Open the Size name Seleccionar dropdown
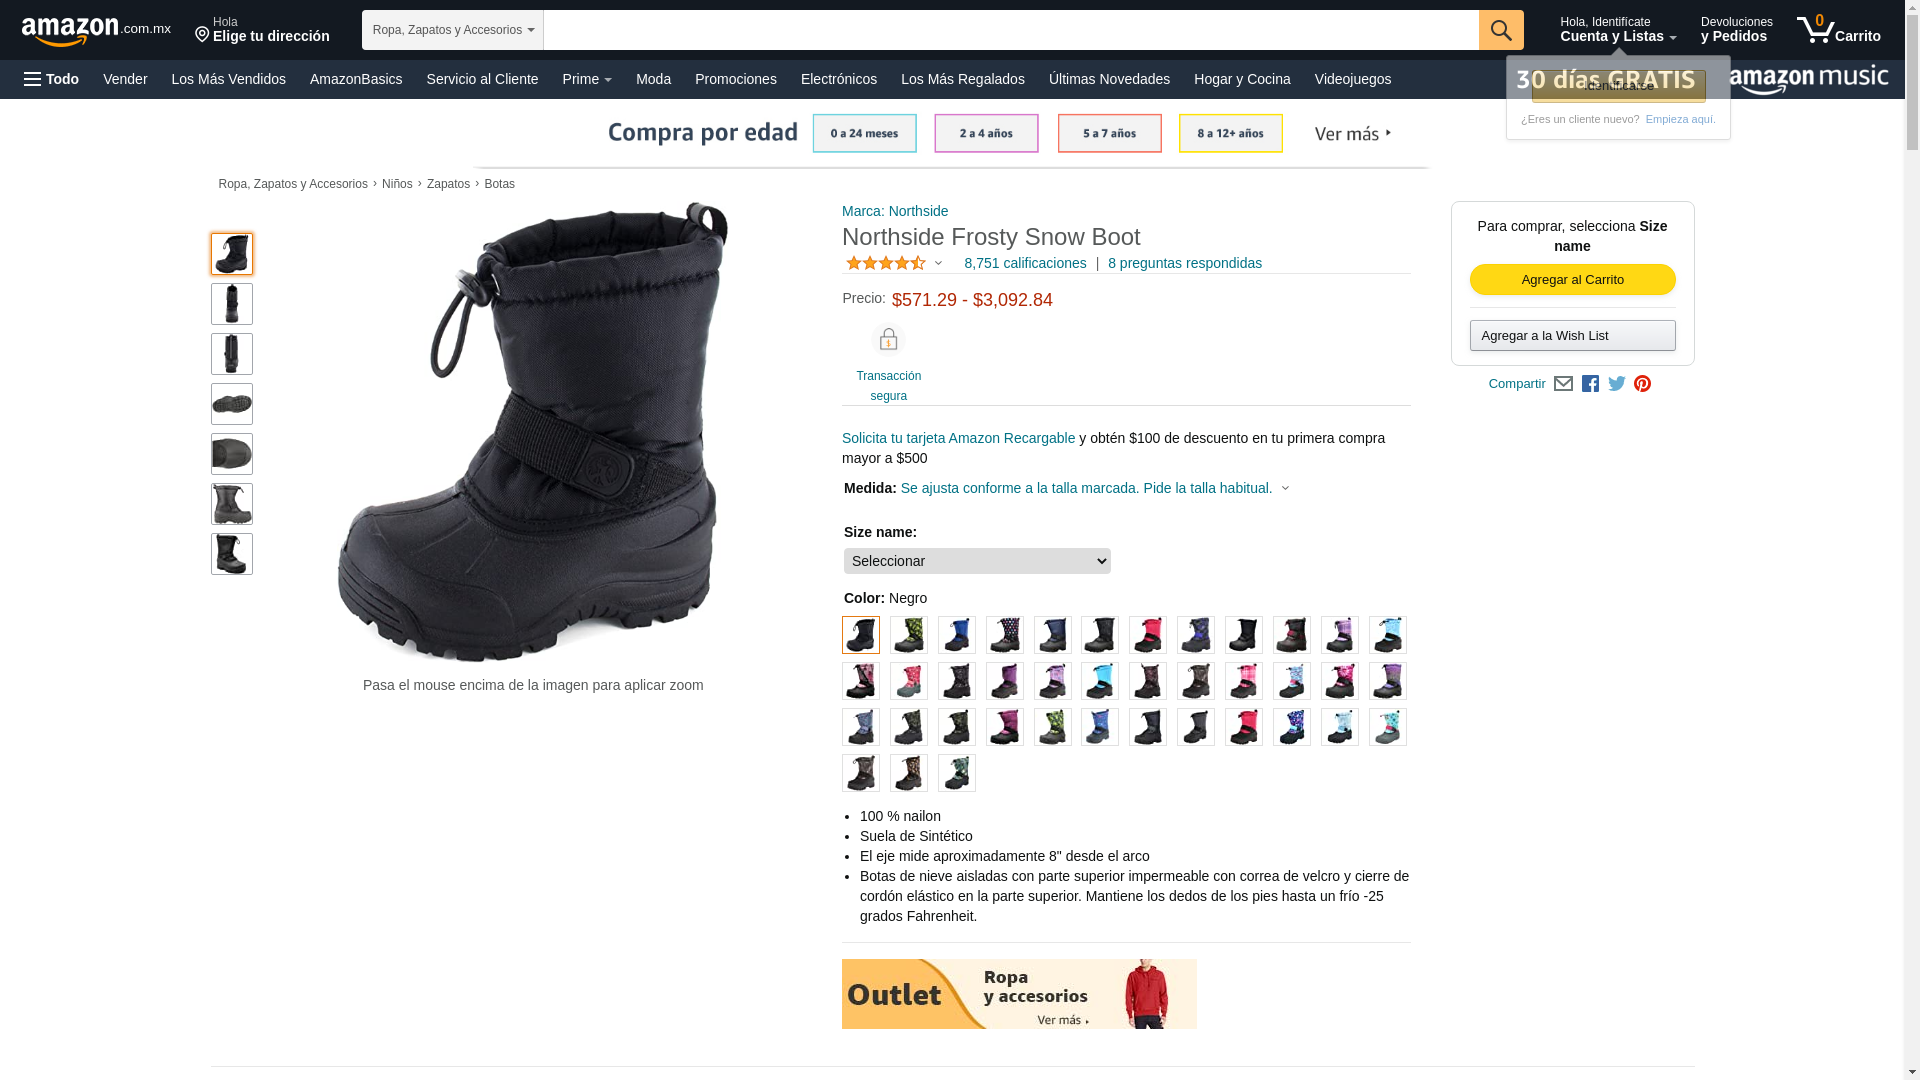 coord(977,561)
